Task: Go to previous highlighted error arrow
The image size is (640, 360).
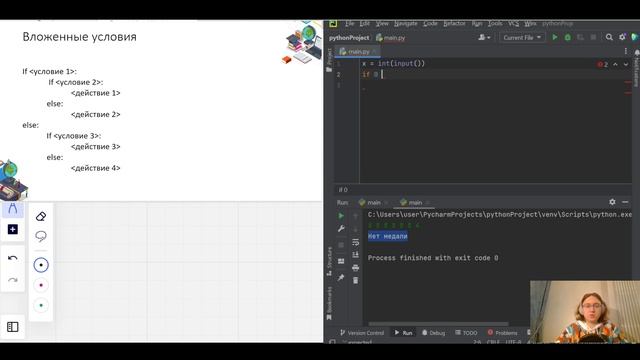Action: (616, 64)
